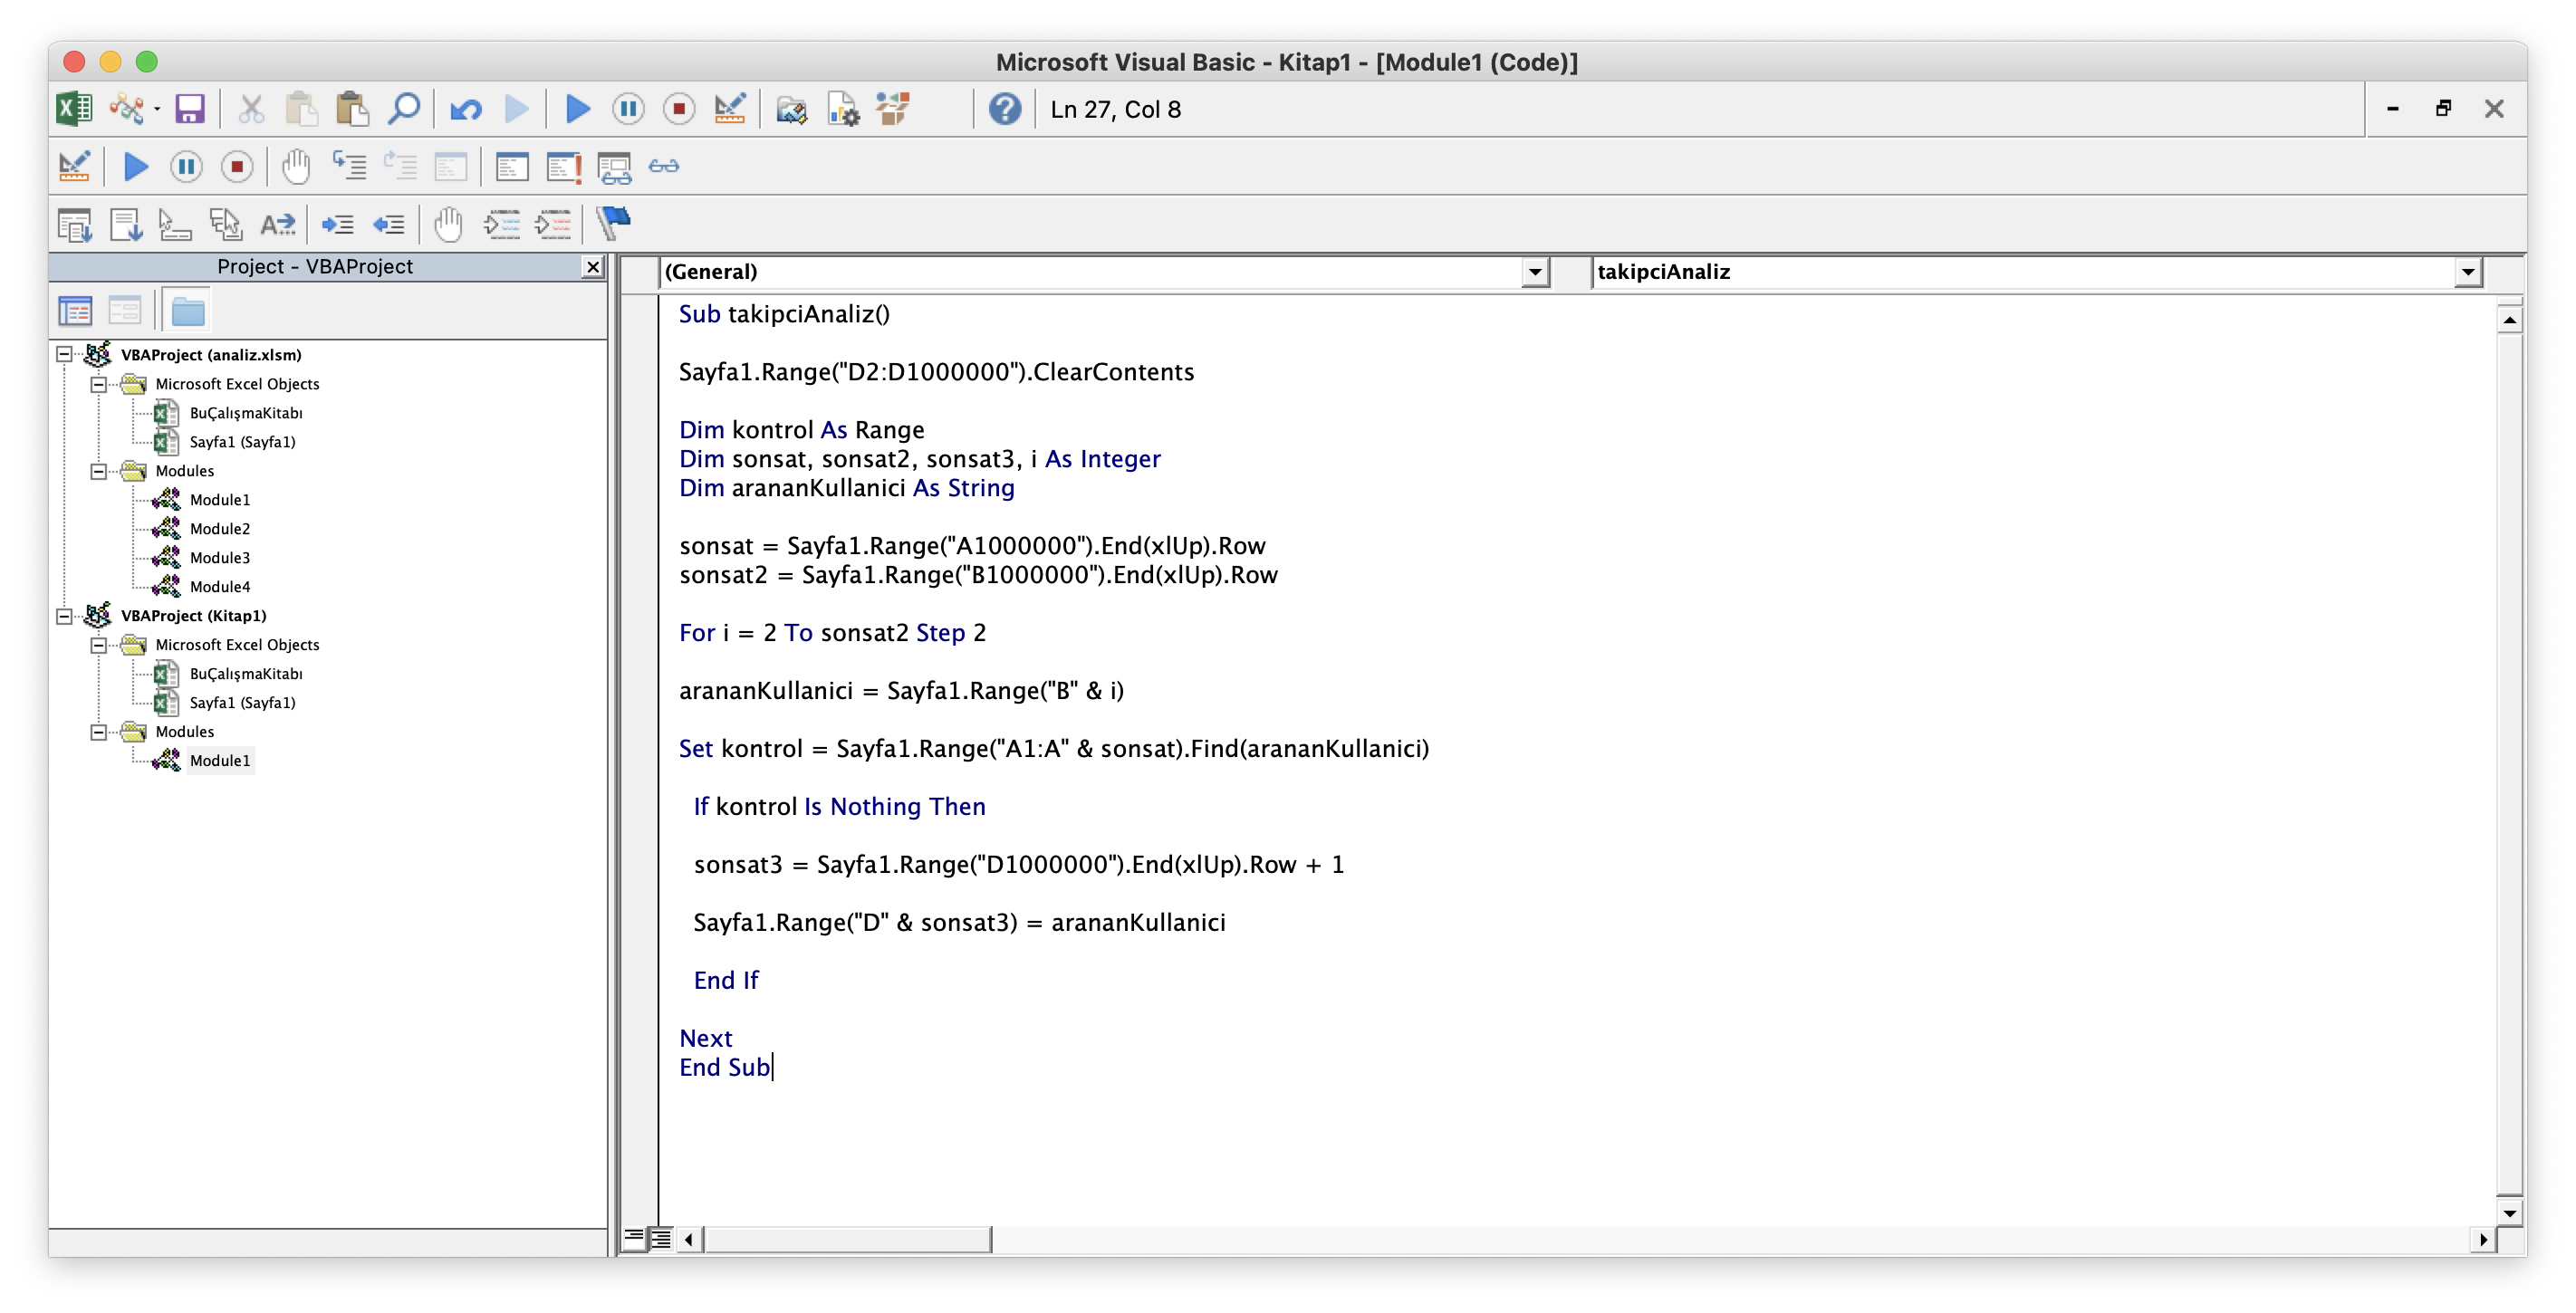This screenshot has height=1313, width=2576.
Task: Toggle breakpoint with Debug toolbar hand icon
Action: [296, 166]
